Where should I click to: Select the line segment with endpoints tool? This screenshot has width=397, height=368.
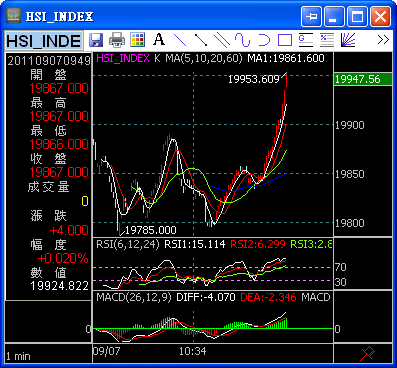201,40
